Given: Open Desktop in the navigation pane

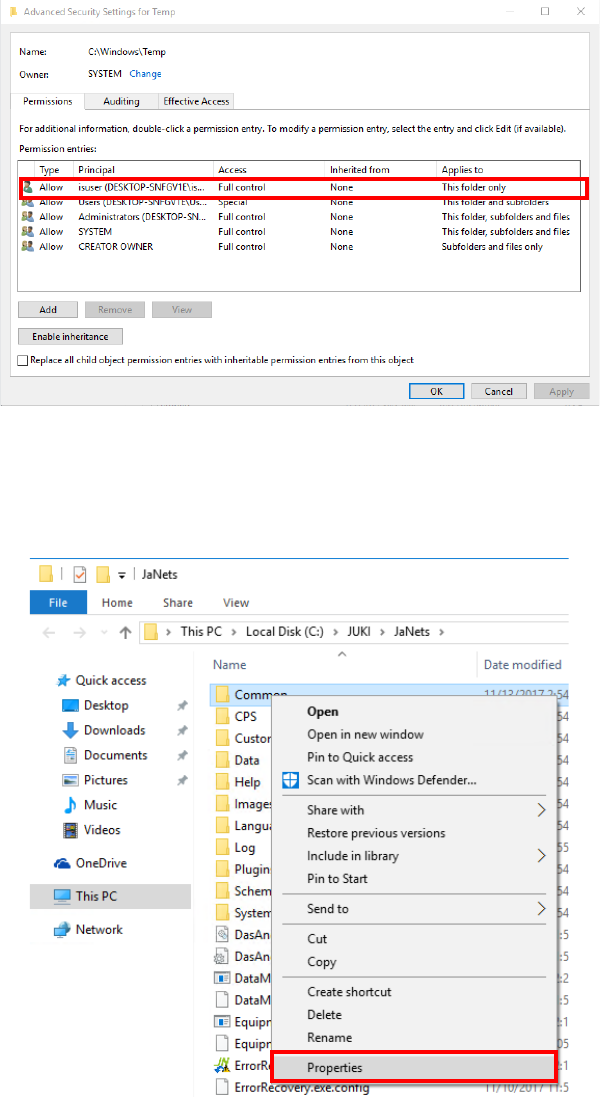Looking at the screenshot, I should (x=106, y=705).
